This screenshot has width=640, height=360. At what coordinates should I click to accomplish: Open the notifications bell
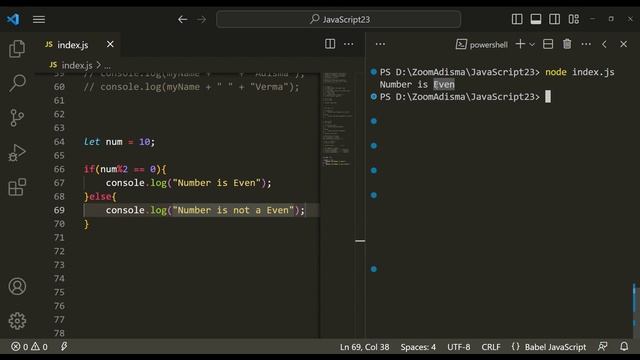point(624,347)
